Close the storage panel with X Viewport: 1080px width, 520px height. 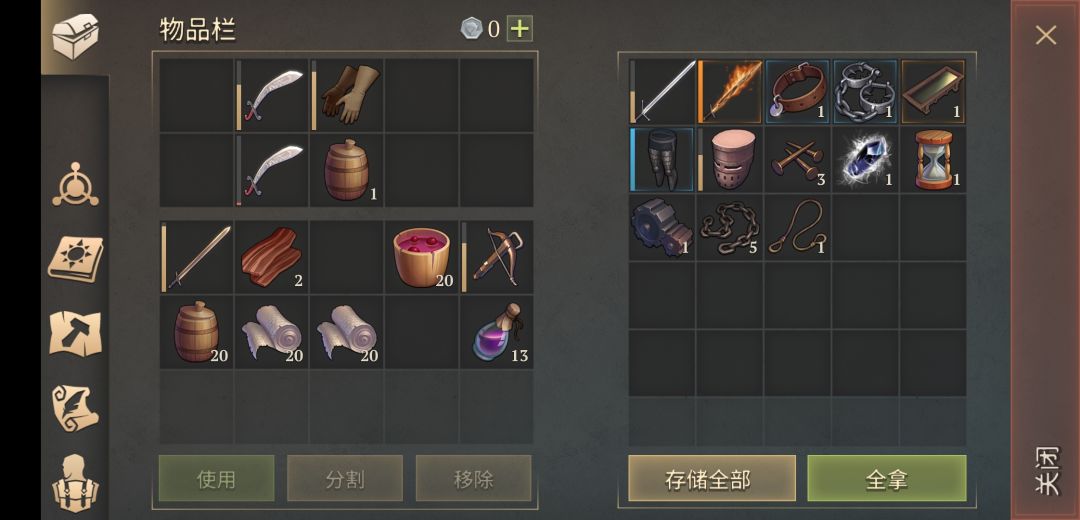pyautogui.click(x=1046, y=35)
